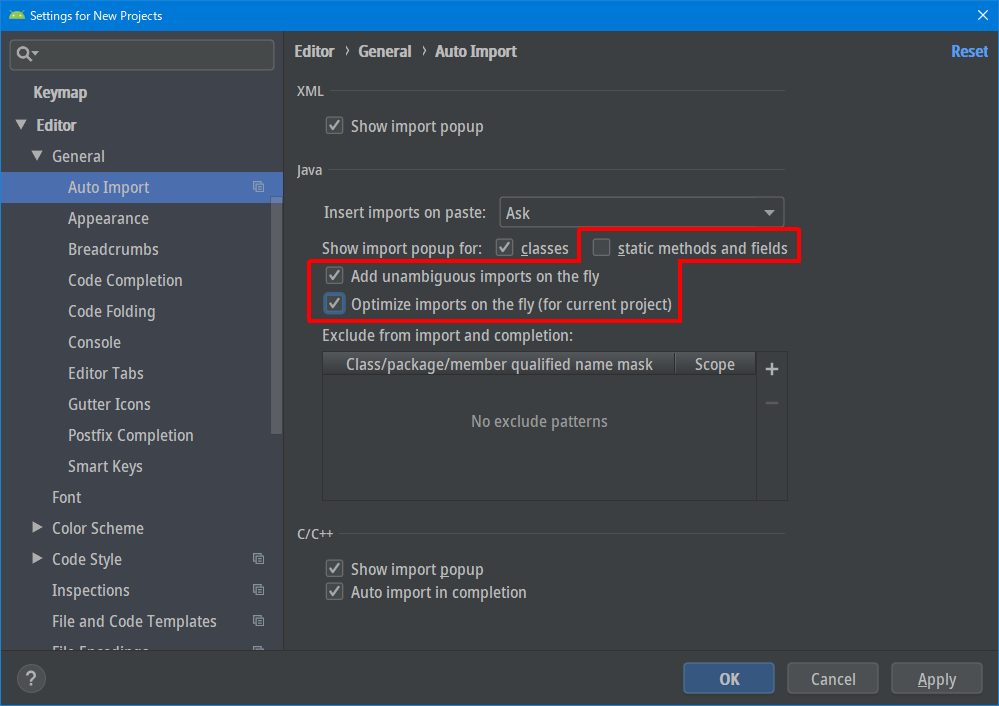Click the search magnifier icon in settings

[x=25, y=54]
